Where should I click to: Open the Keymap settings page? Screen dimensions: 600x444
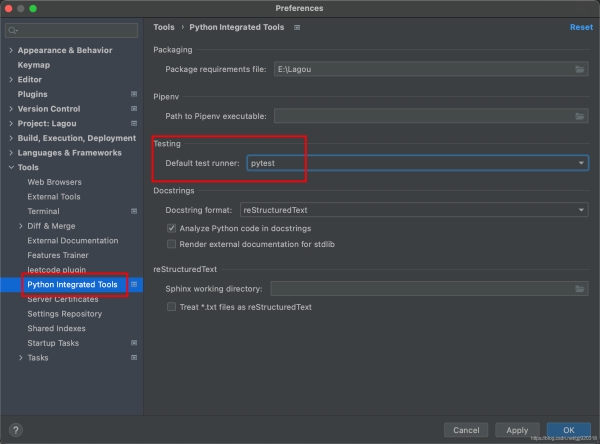click(x=33, y=65)
